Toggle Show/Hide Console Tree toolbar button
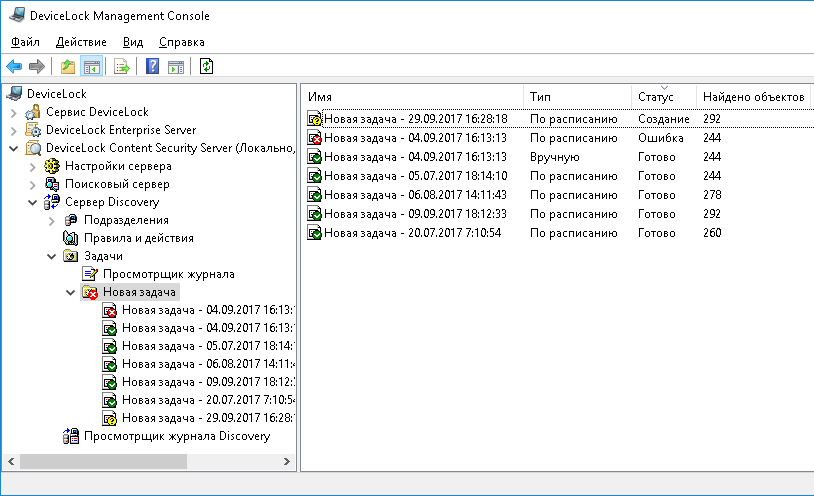The width and height of the screenshot is (814, 496). [x=91, y=67]
